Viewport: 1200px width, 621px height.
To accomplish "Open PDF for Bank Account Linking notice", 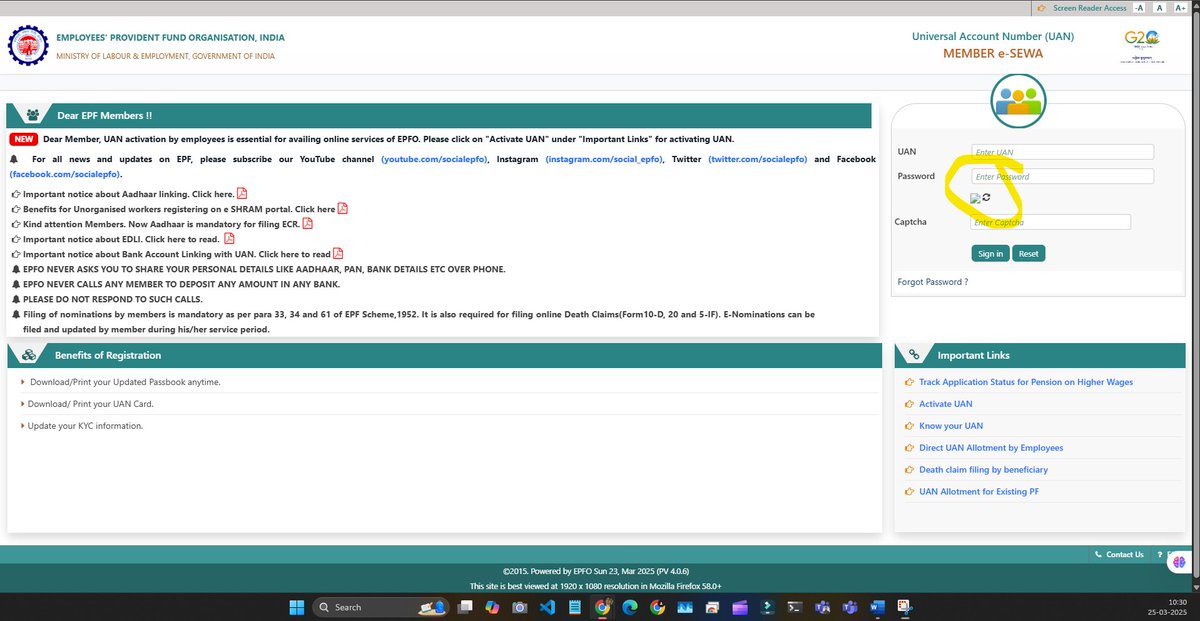I will 338,254.
